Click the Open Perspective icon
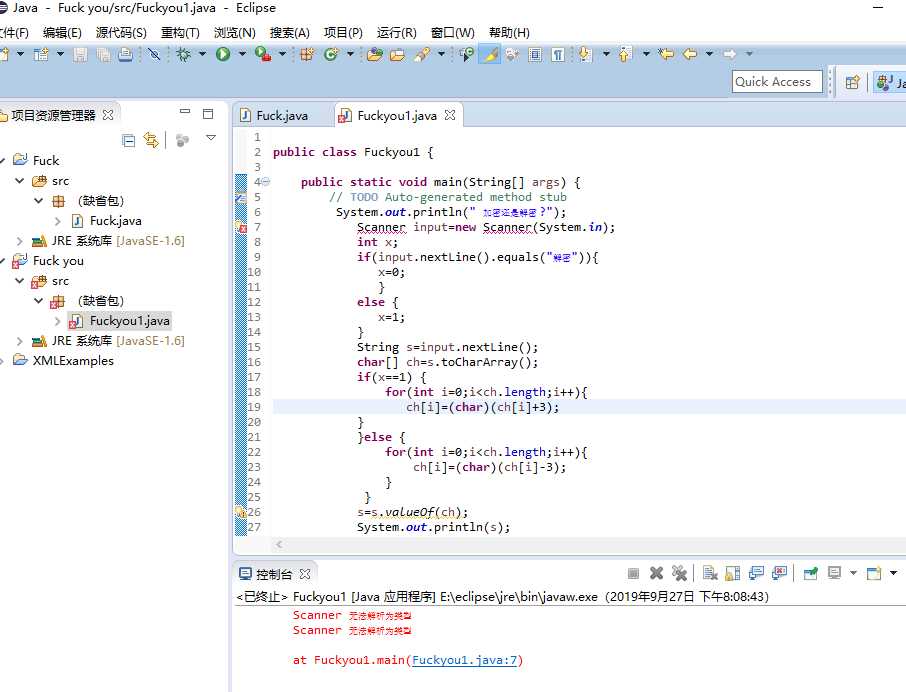The image size is (906, 692). click(x=852, y=82)
